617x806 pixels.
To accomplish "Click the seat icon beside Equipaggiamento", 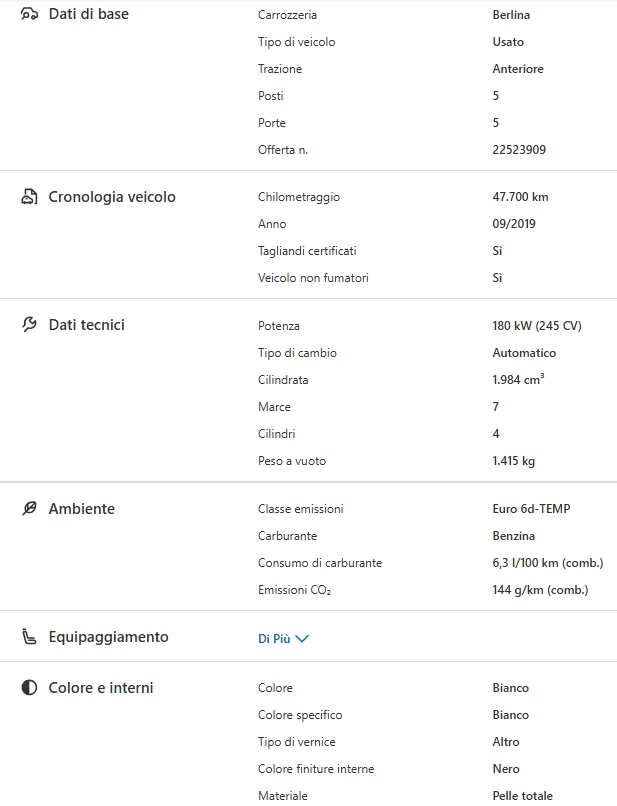I will coord(29,637).
